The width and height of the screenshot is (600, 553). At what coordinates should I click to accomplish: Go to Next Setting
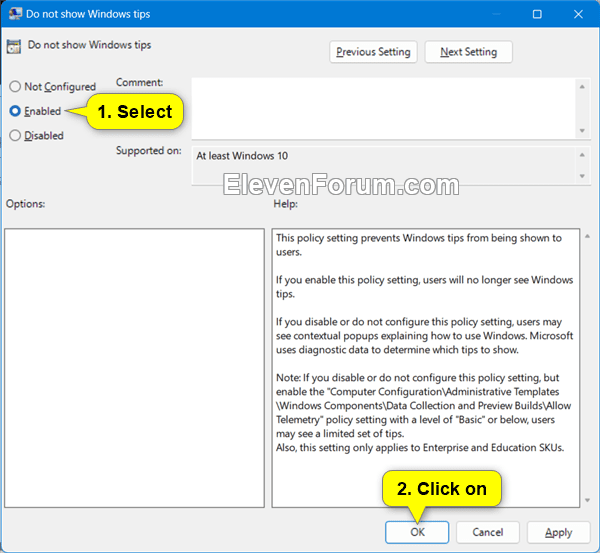pos(468,52)
